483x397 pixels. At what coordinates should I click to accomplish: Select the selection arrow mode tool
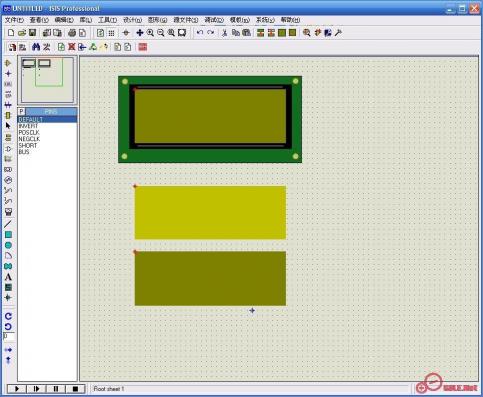(8, 126)
